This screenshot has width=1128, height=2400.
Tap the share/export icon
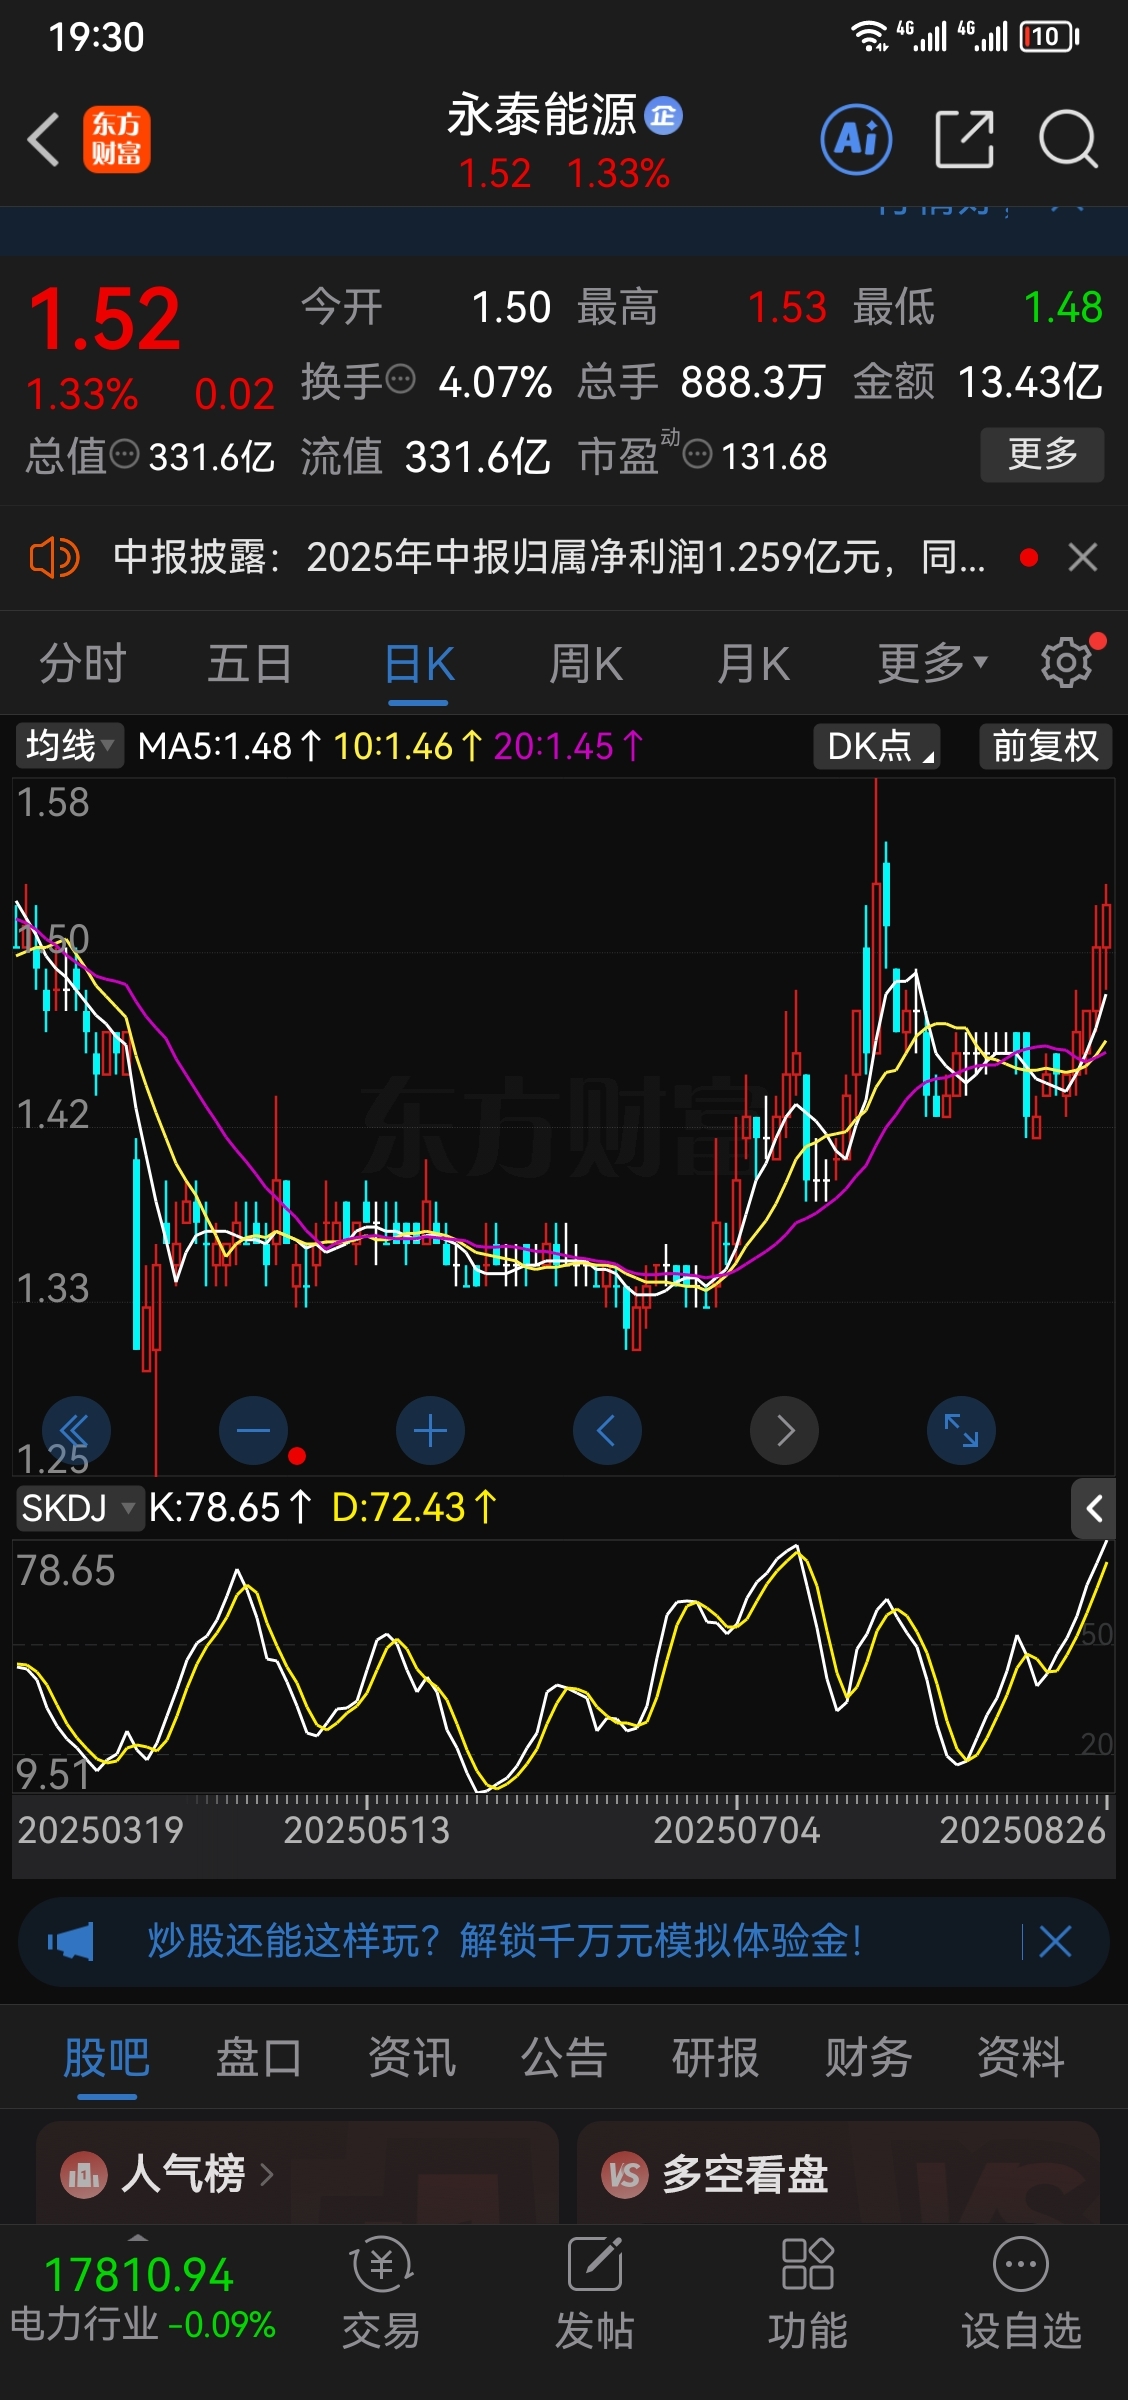click(x=964, y=139)
